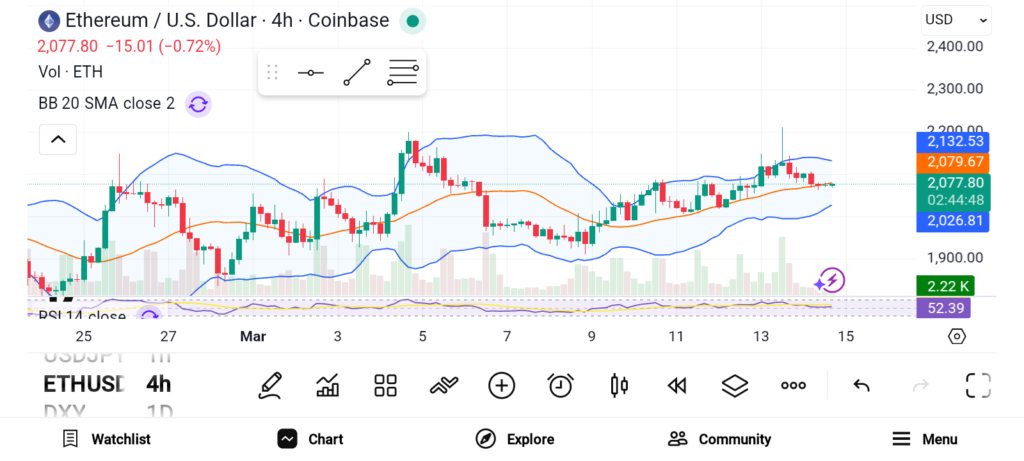The width and height of the screenshot is (1024, 461).
Task: Expand more toolbar options via three dots
Action: point(794,385)
